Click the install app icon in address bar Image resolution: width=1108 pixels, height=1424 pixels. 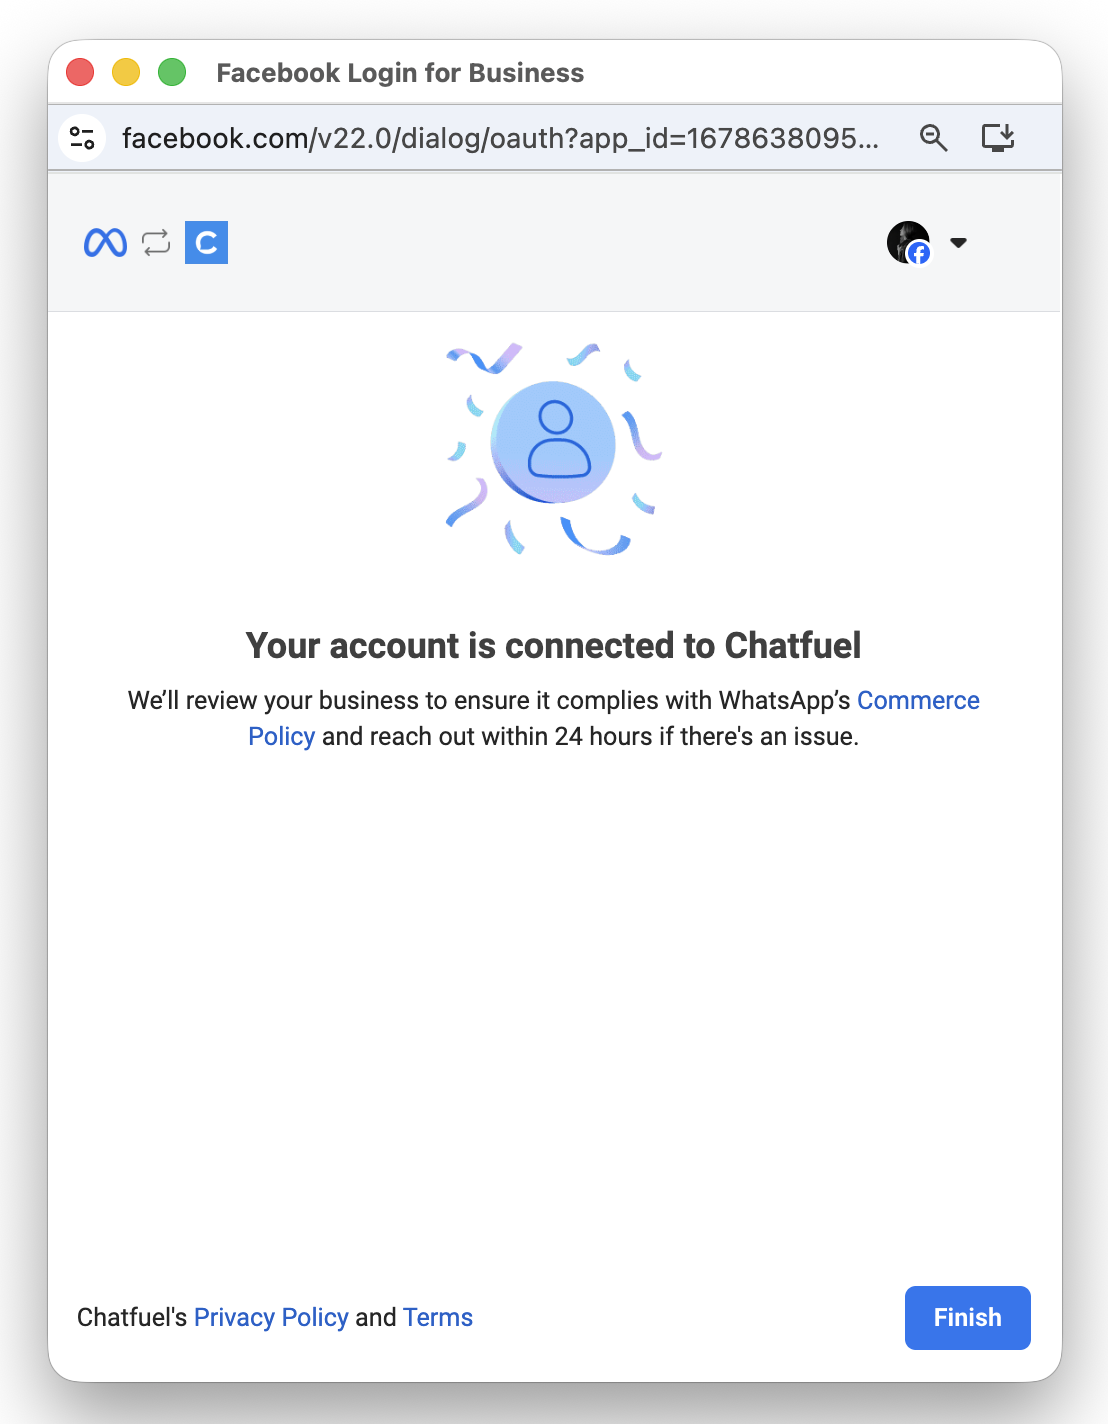998,138
